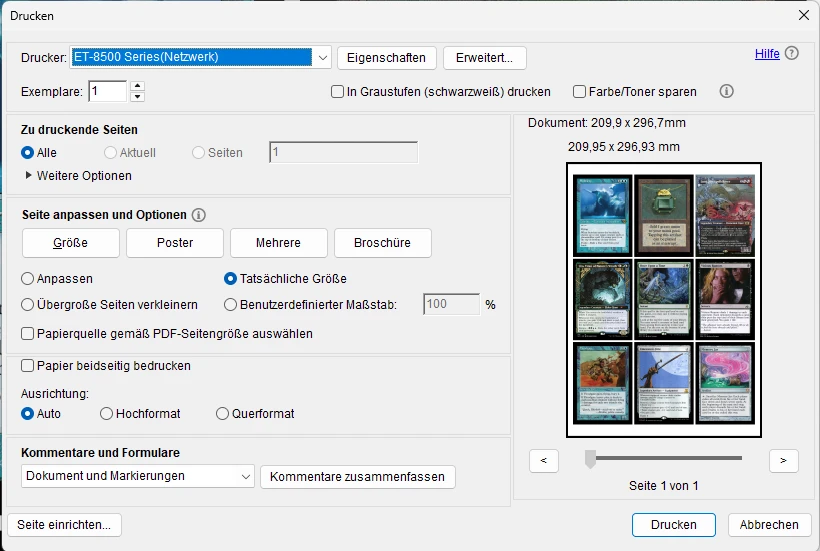Select the Anpassen radio option
Image resolution: width=820 pixels, height=551 pixels.
(27, 279)
